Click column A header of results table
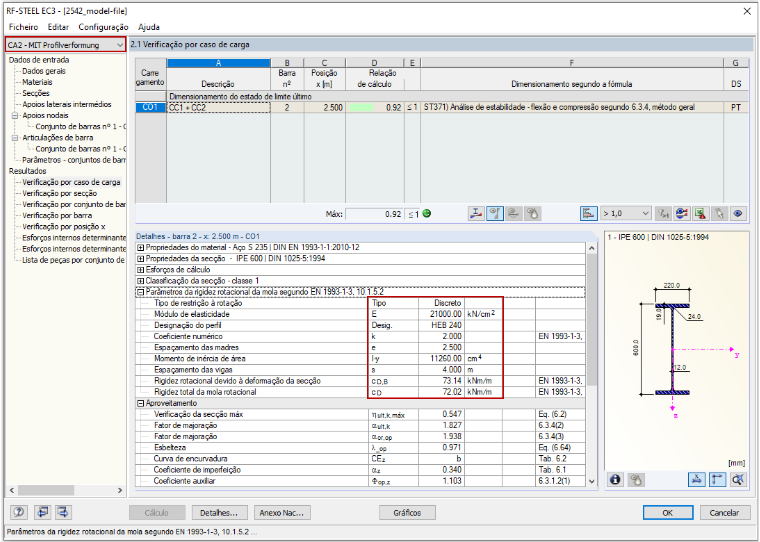The image size is (760, 542). click(219, 63)
